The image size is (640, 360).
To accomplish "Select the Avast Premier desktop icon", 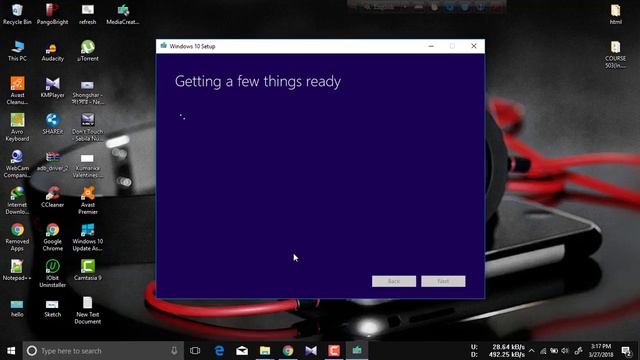I will click(x=87, y=200).
